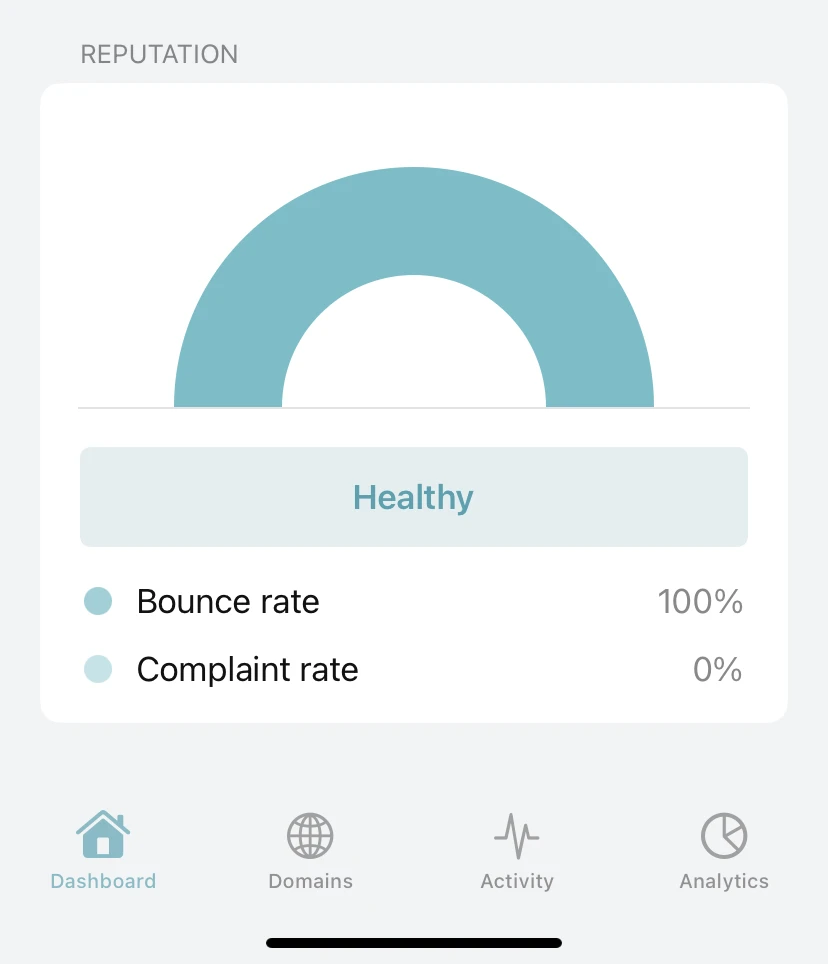This screenshot has width=828, height=964.
Task: Tap the gauge baseline divider line
Action: click(x=414, y=408)
